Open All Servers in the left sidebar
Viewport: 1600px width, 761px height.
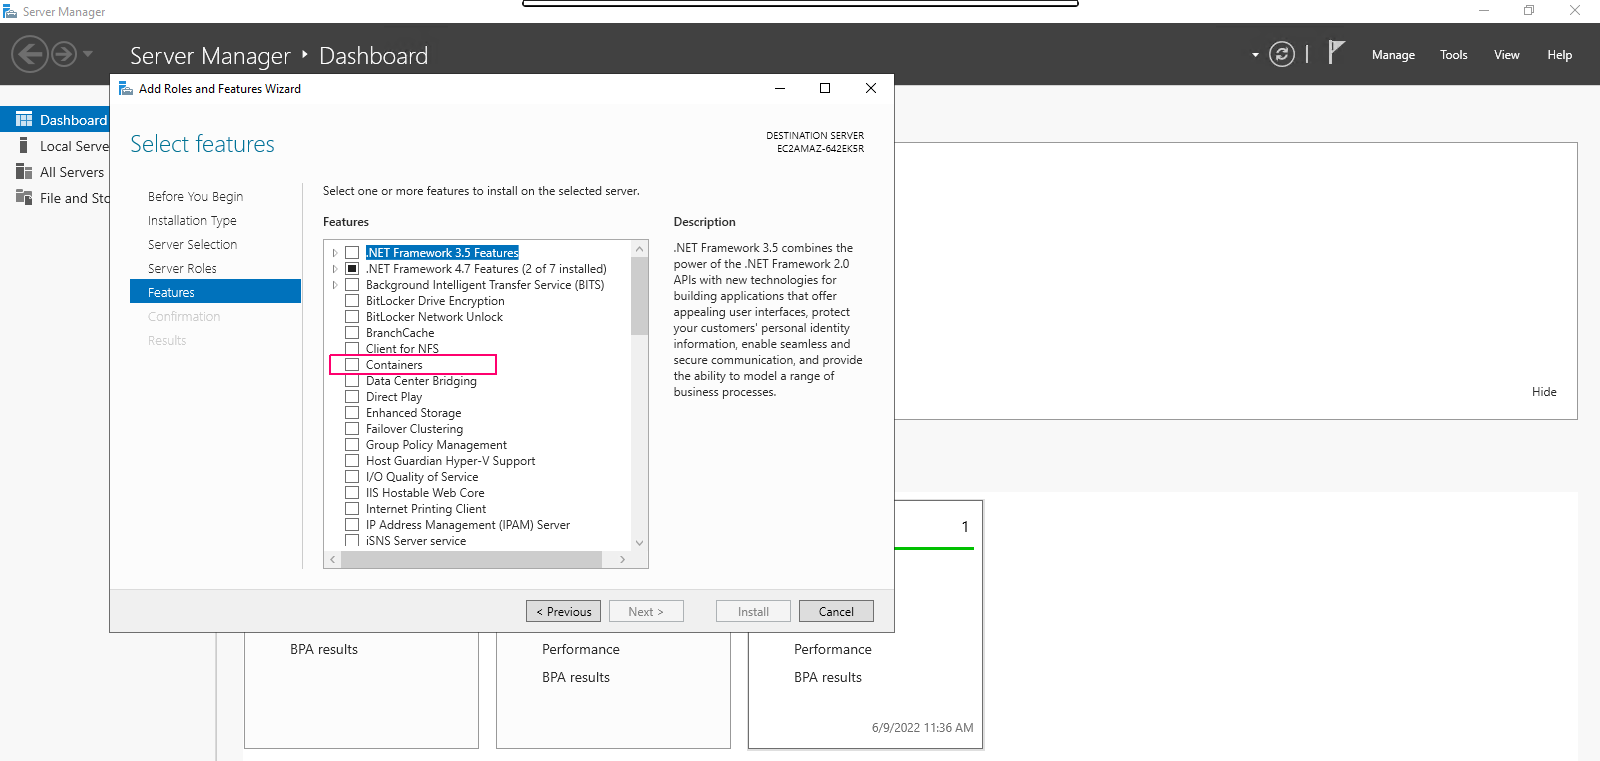click(72, 172)
